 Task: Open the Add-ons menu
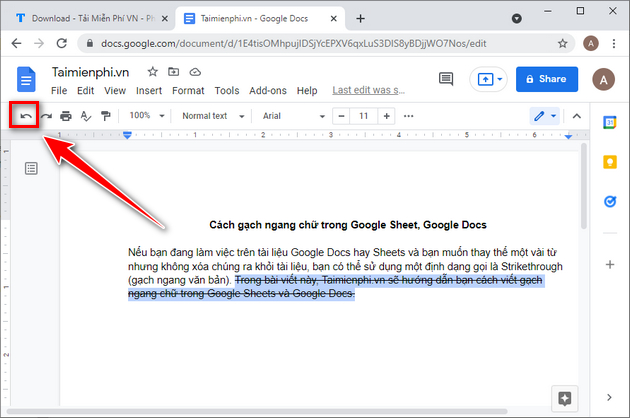(x=268, y=91)
